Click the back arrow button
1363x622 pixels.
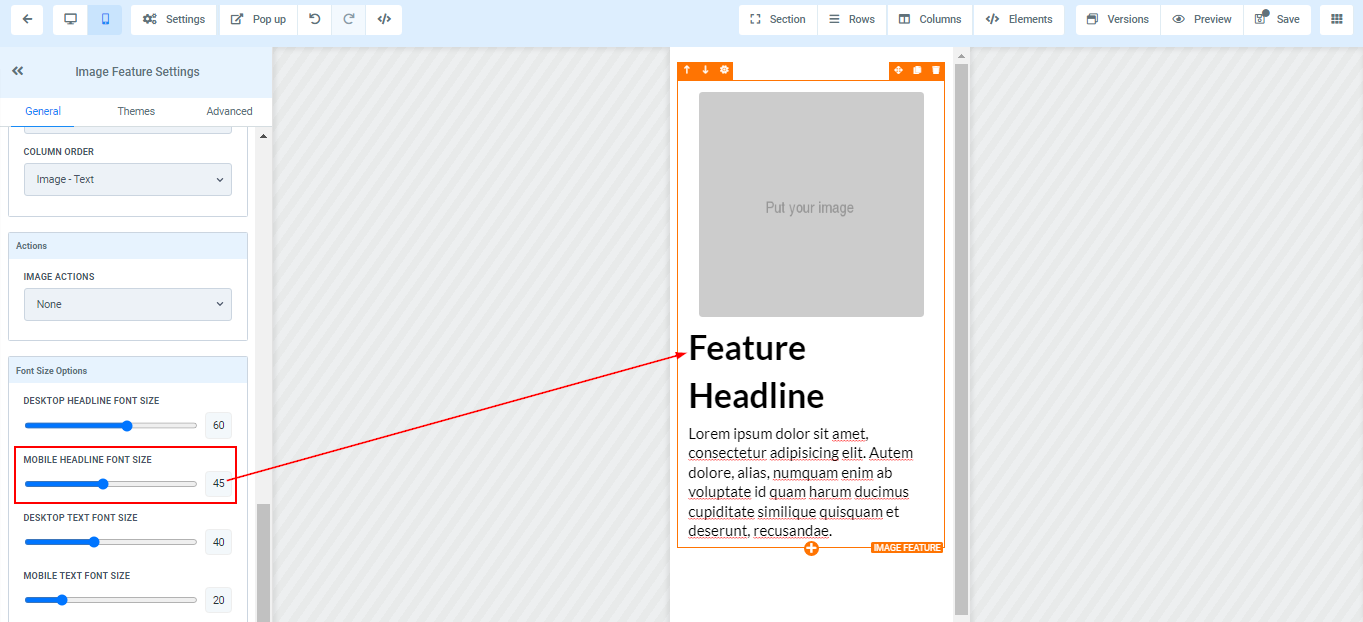(27, 19)
